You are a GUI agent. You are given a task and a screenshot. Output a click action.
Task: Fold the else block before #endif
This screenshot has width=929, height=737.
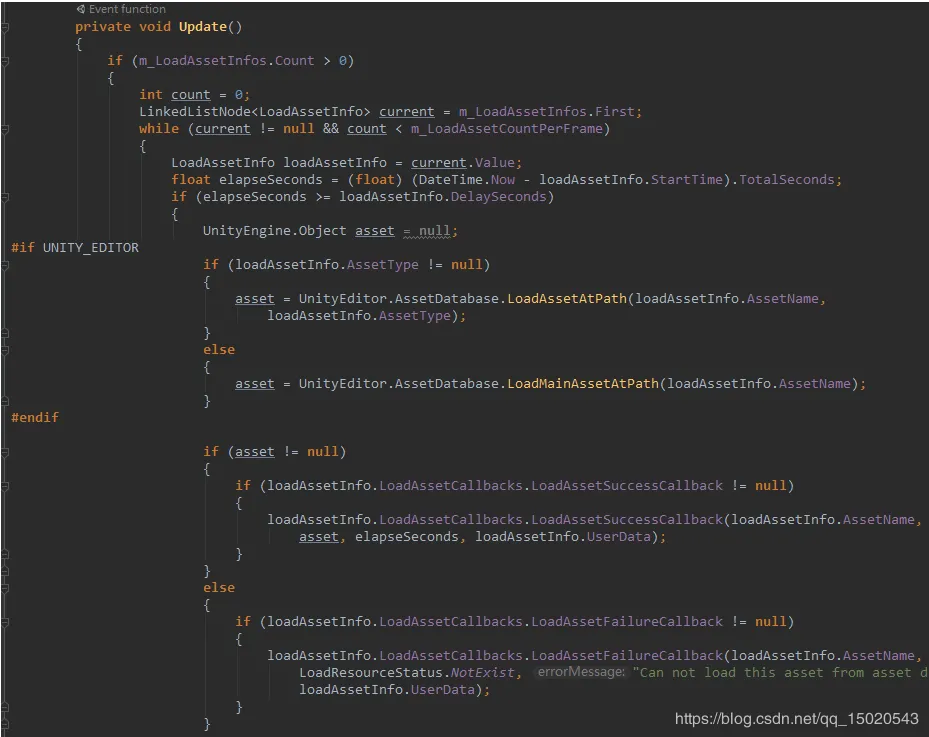click(x=5, y=350)
